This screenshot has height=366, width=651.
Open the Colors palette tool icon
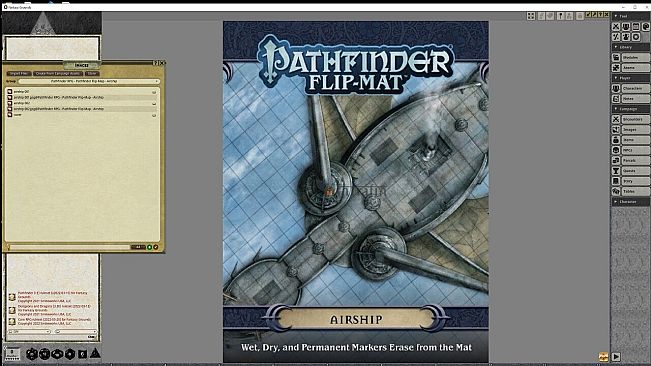coord(646,27)
